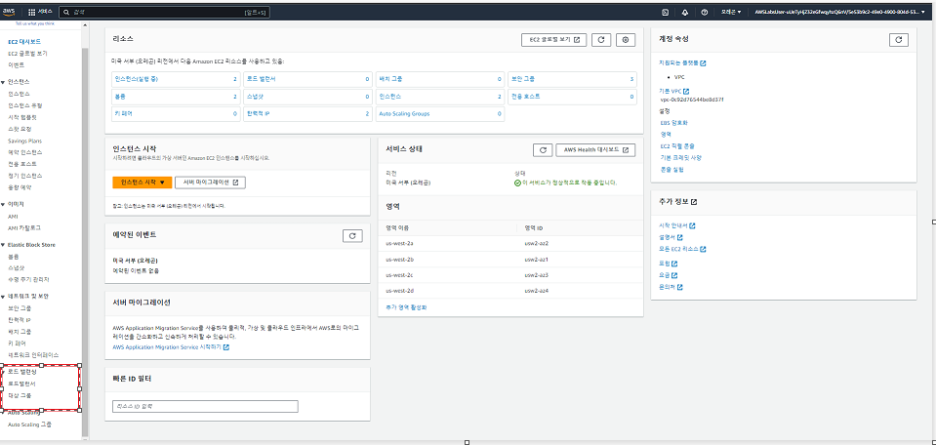
Task: Refresh the 서비스 상태 panel
Action: tap(542, 150)
